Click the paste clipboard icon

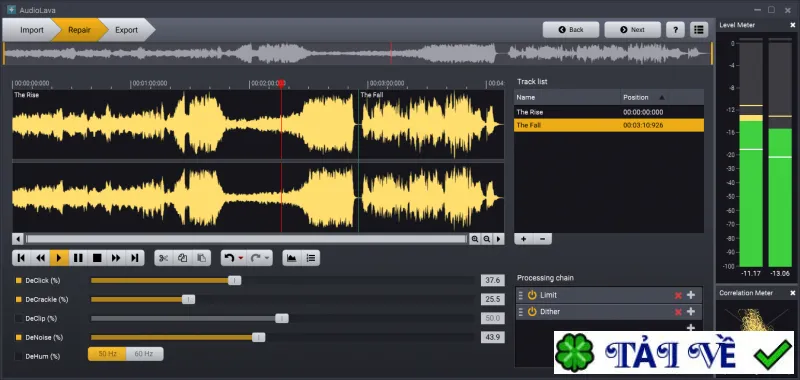(202, 258)
